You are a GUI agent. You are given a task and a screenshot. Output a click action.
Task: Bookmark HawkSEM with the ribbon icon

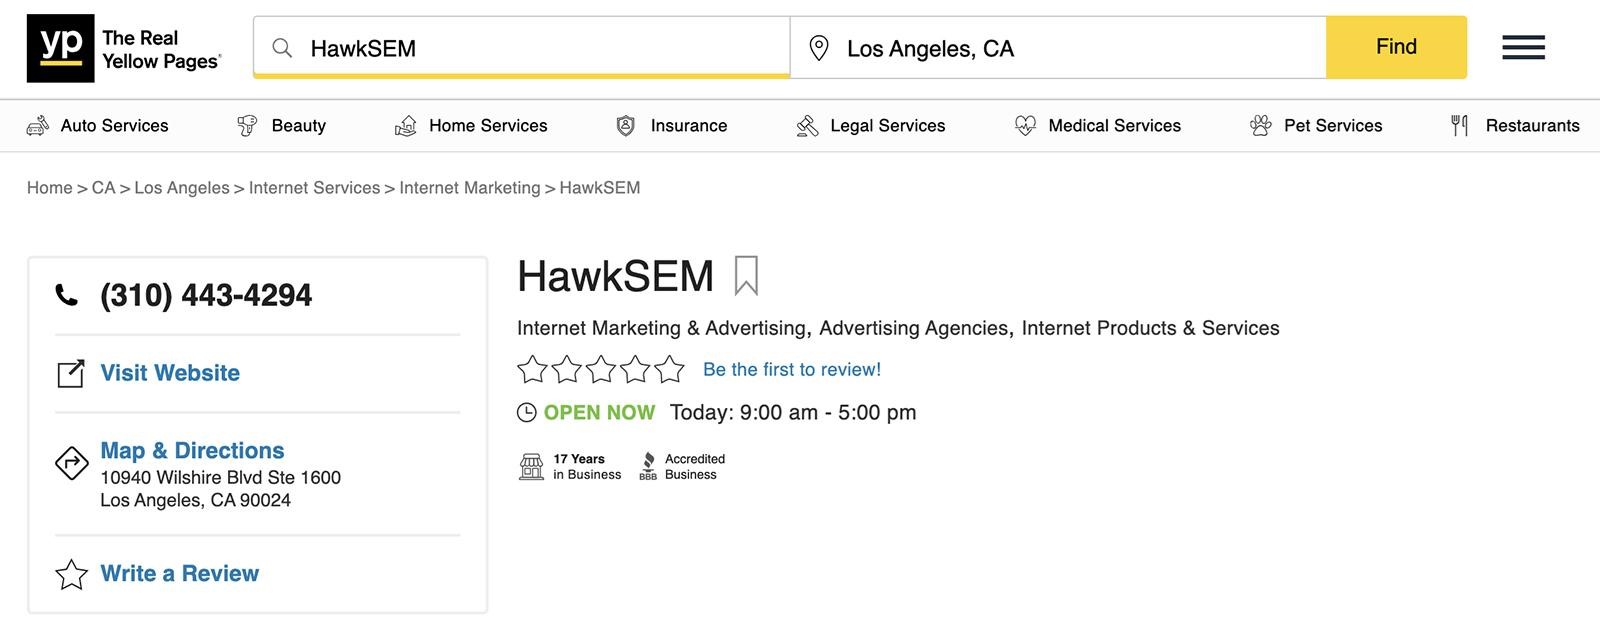[x=746, y=276]
